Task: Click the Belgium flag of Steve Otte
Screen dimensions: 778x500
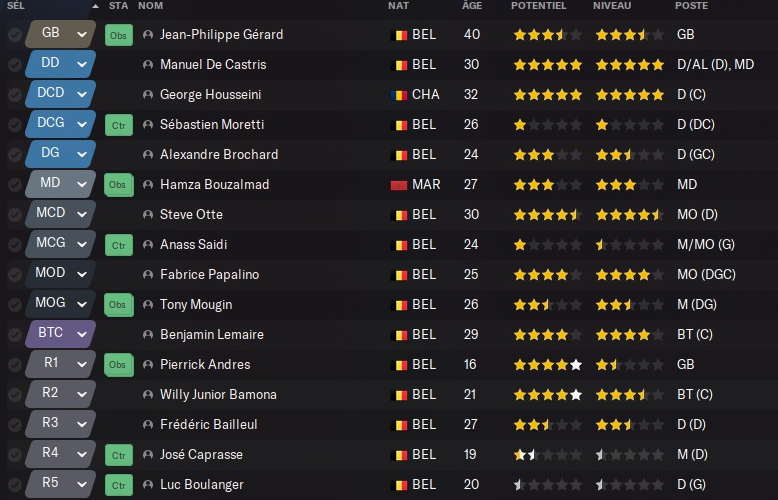Action: coord(399,215)
